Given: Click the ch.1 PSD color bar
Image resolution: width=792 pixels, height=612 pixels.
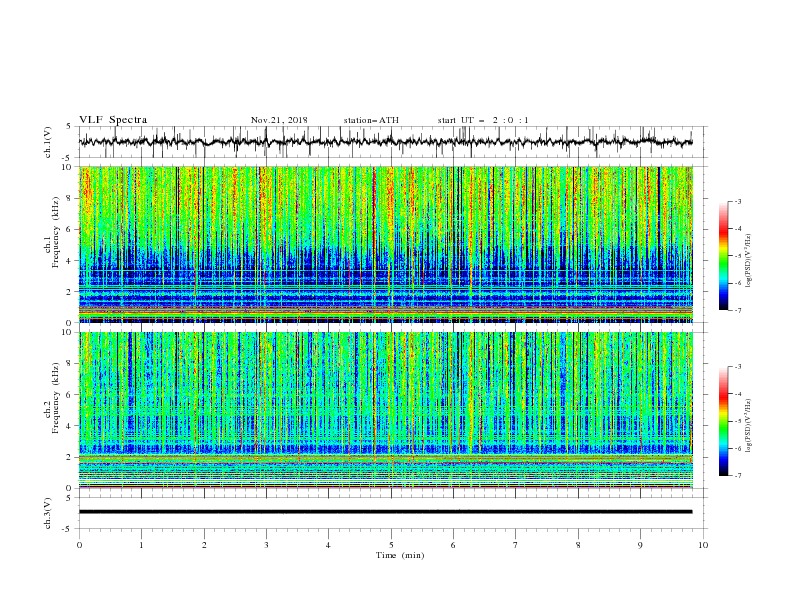Looking at the screenshot, I should [x=724, y=255].
